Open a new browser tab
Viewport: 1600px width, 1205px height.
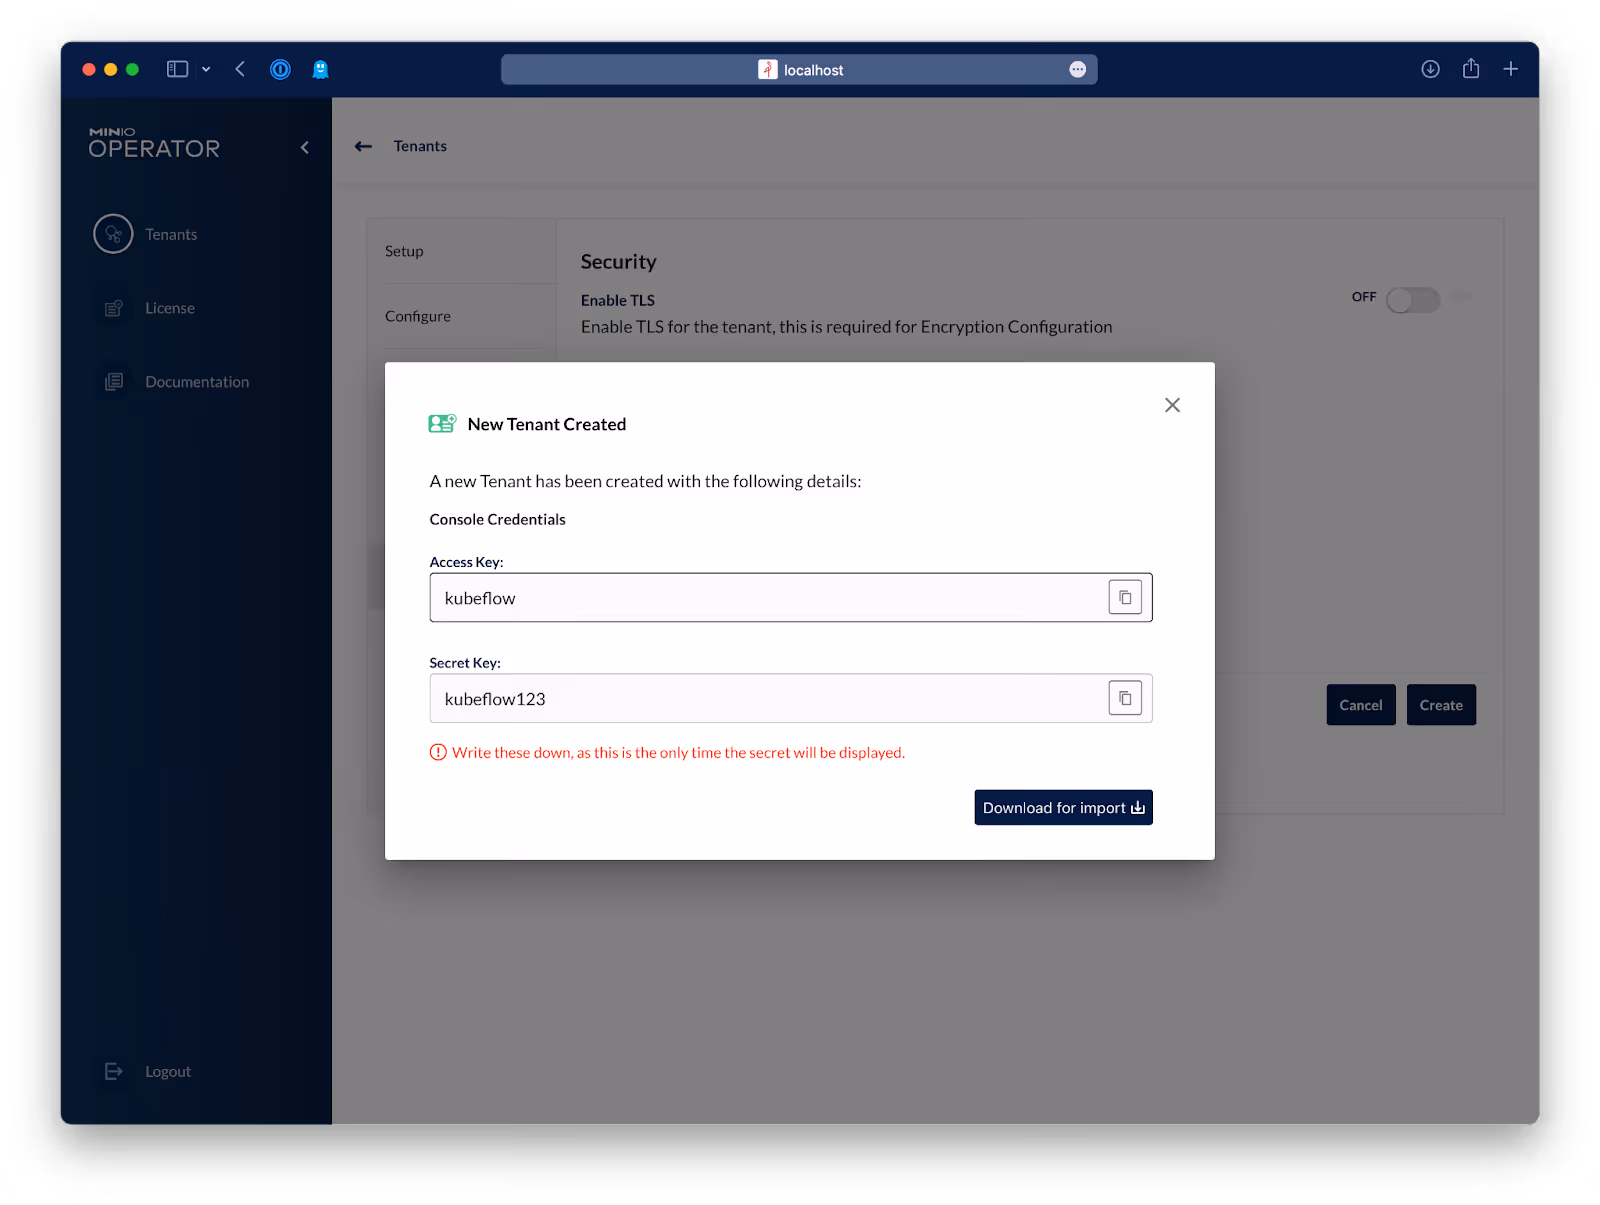[x=1510, y=68]
